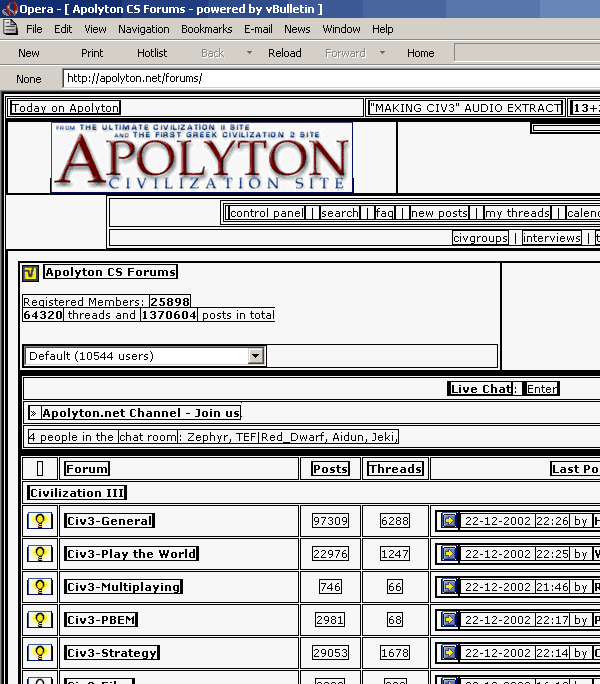The width and height of the screenshot is (600, 684).
Task: Open the None dropdown beside address bar
Action: [29, 79]
